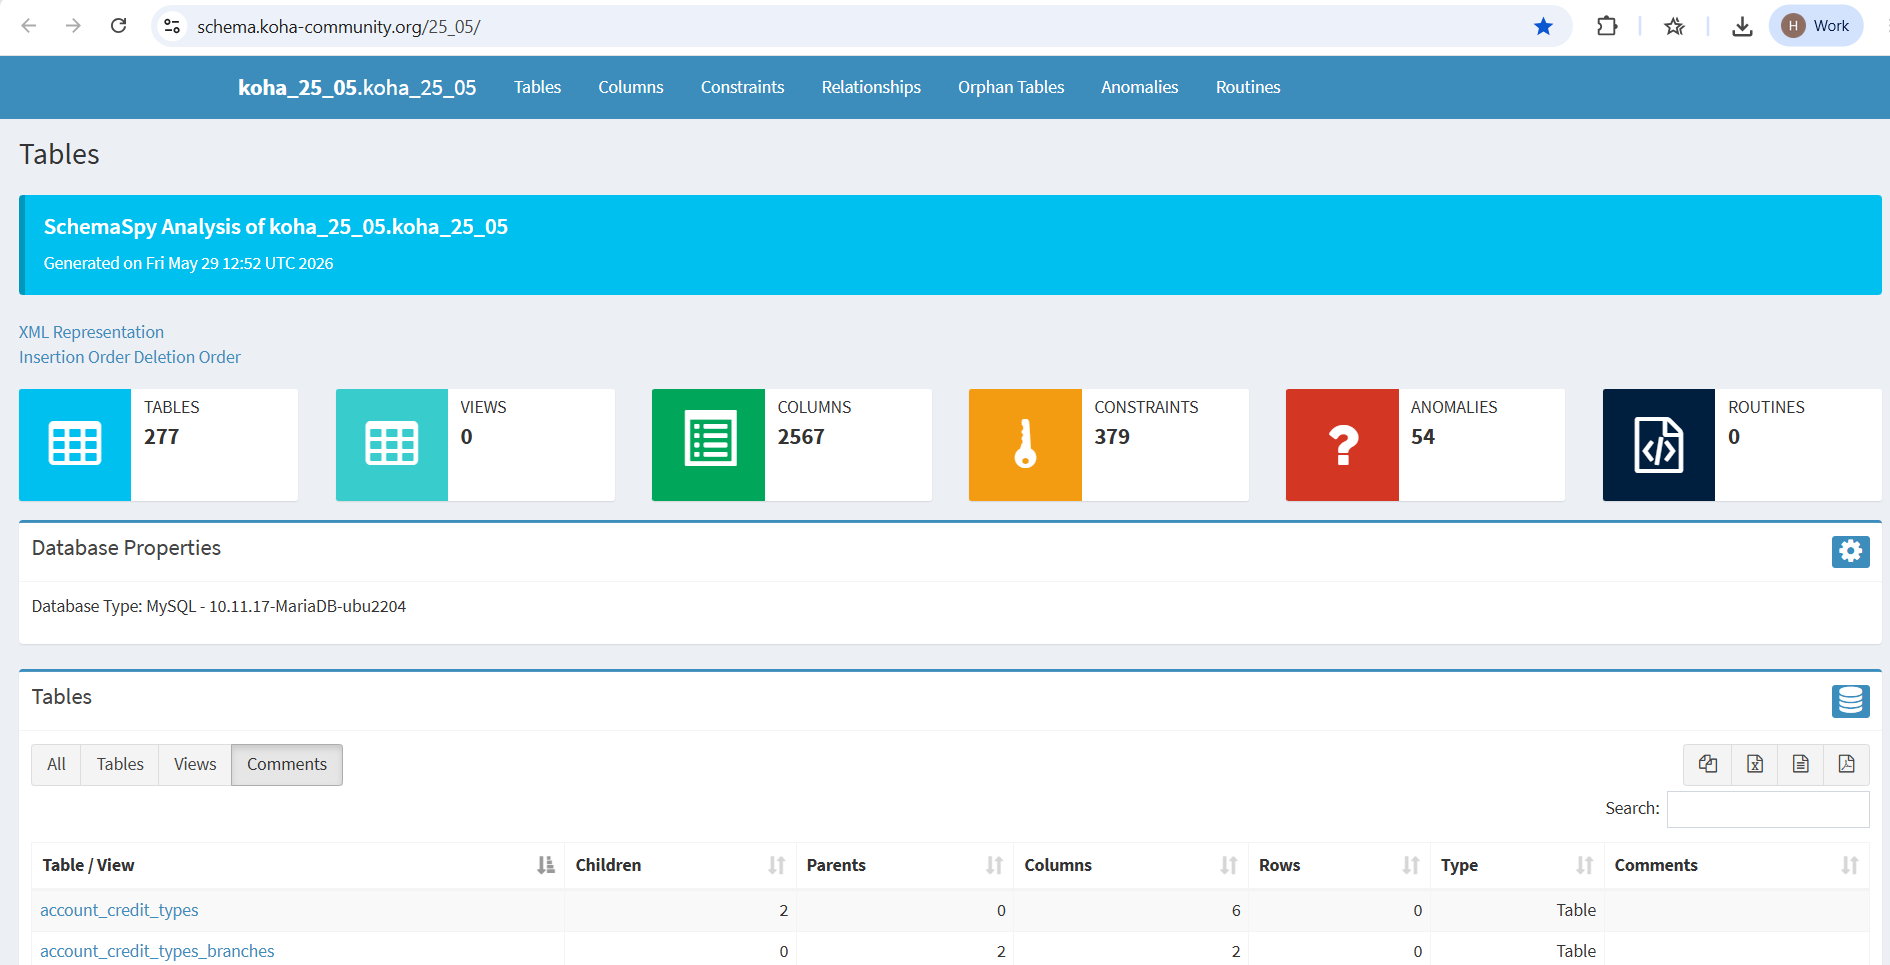
Task: Click the Database Properties gear icon
Action: point(1850,551)
